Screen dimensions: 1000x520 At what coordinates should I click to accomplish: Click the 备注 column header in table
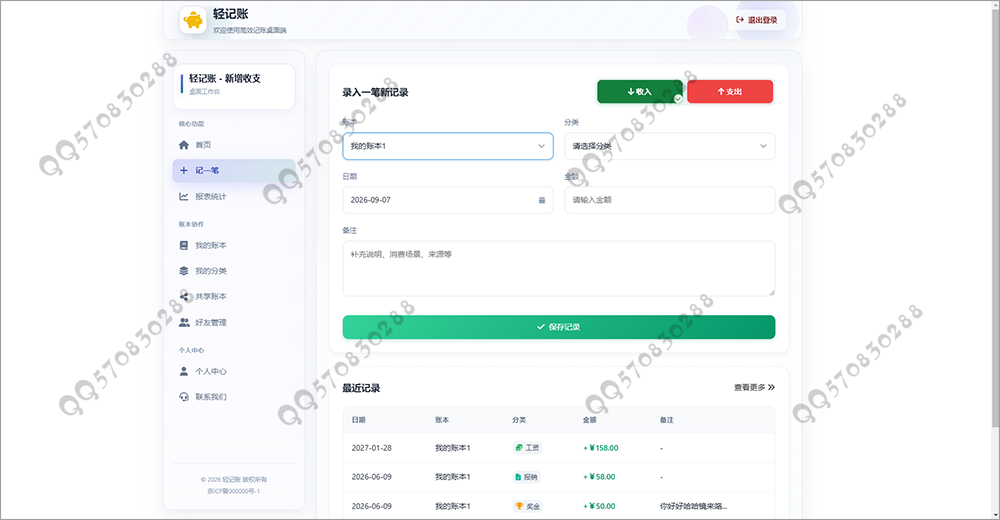[x=666, y=420]
